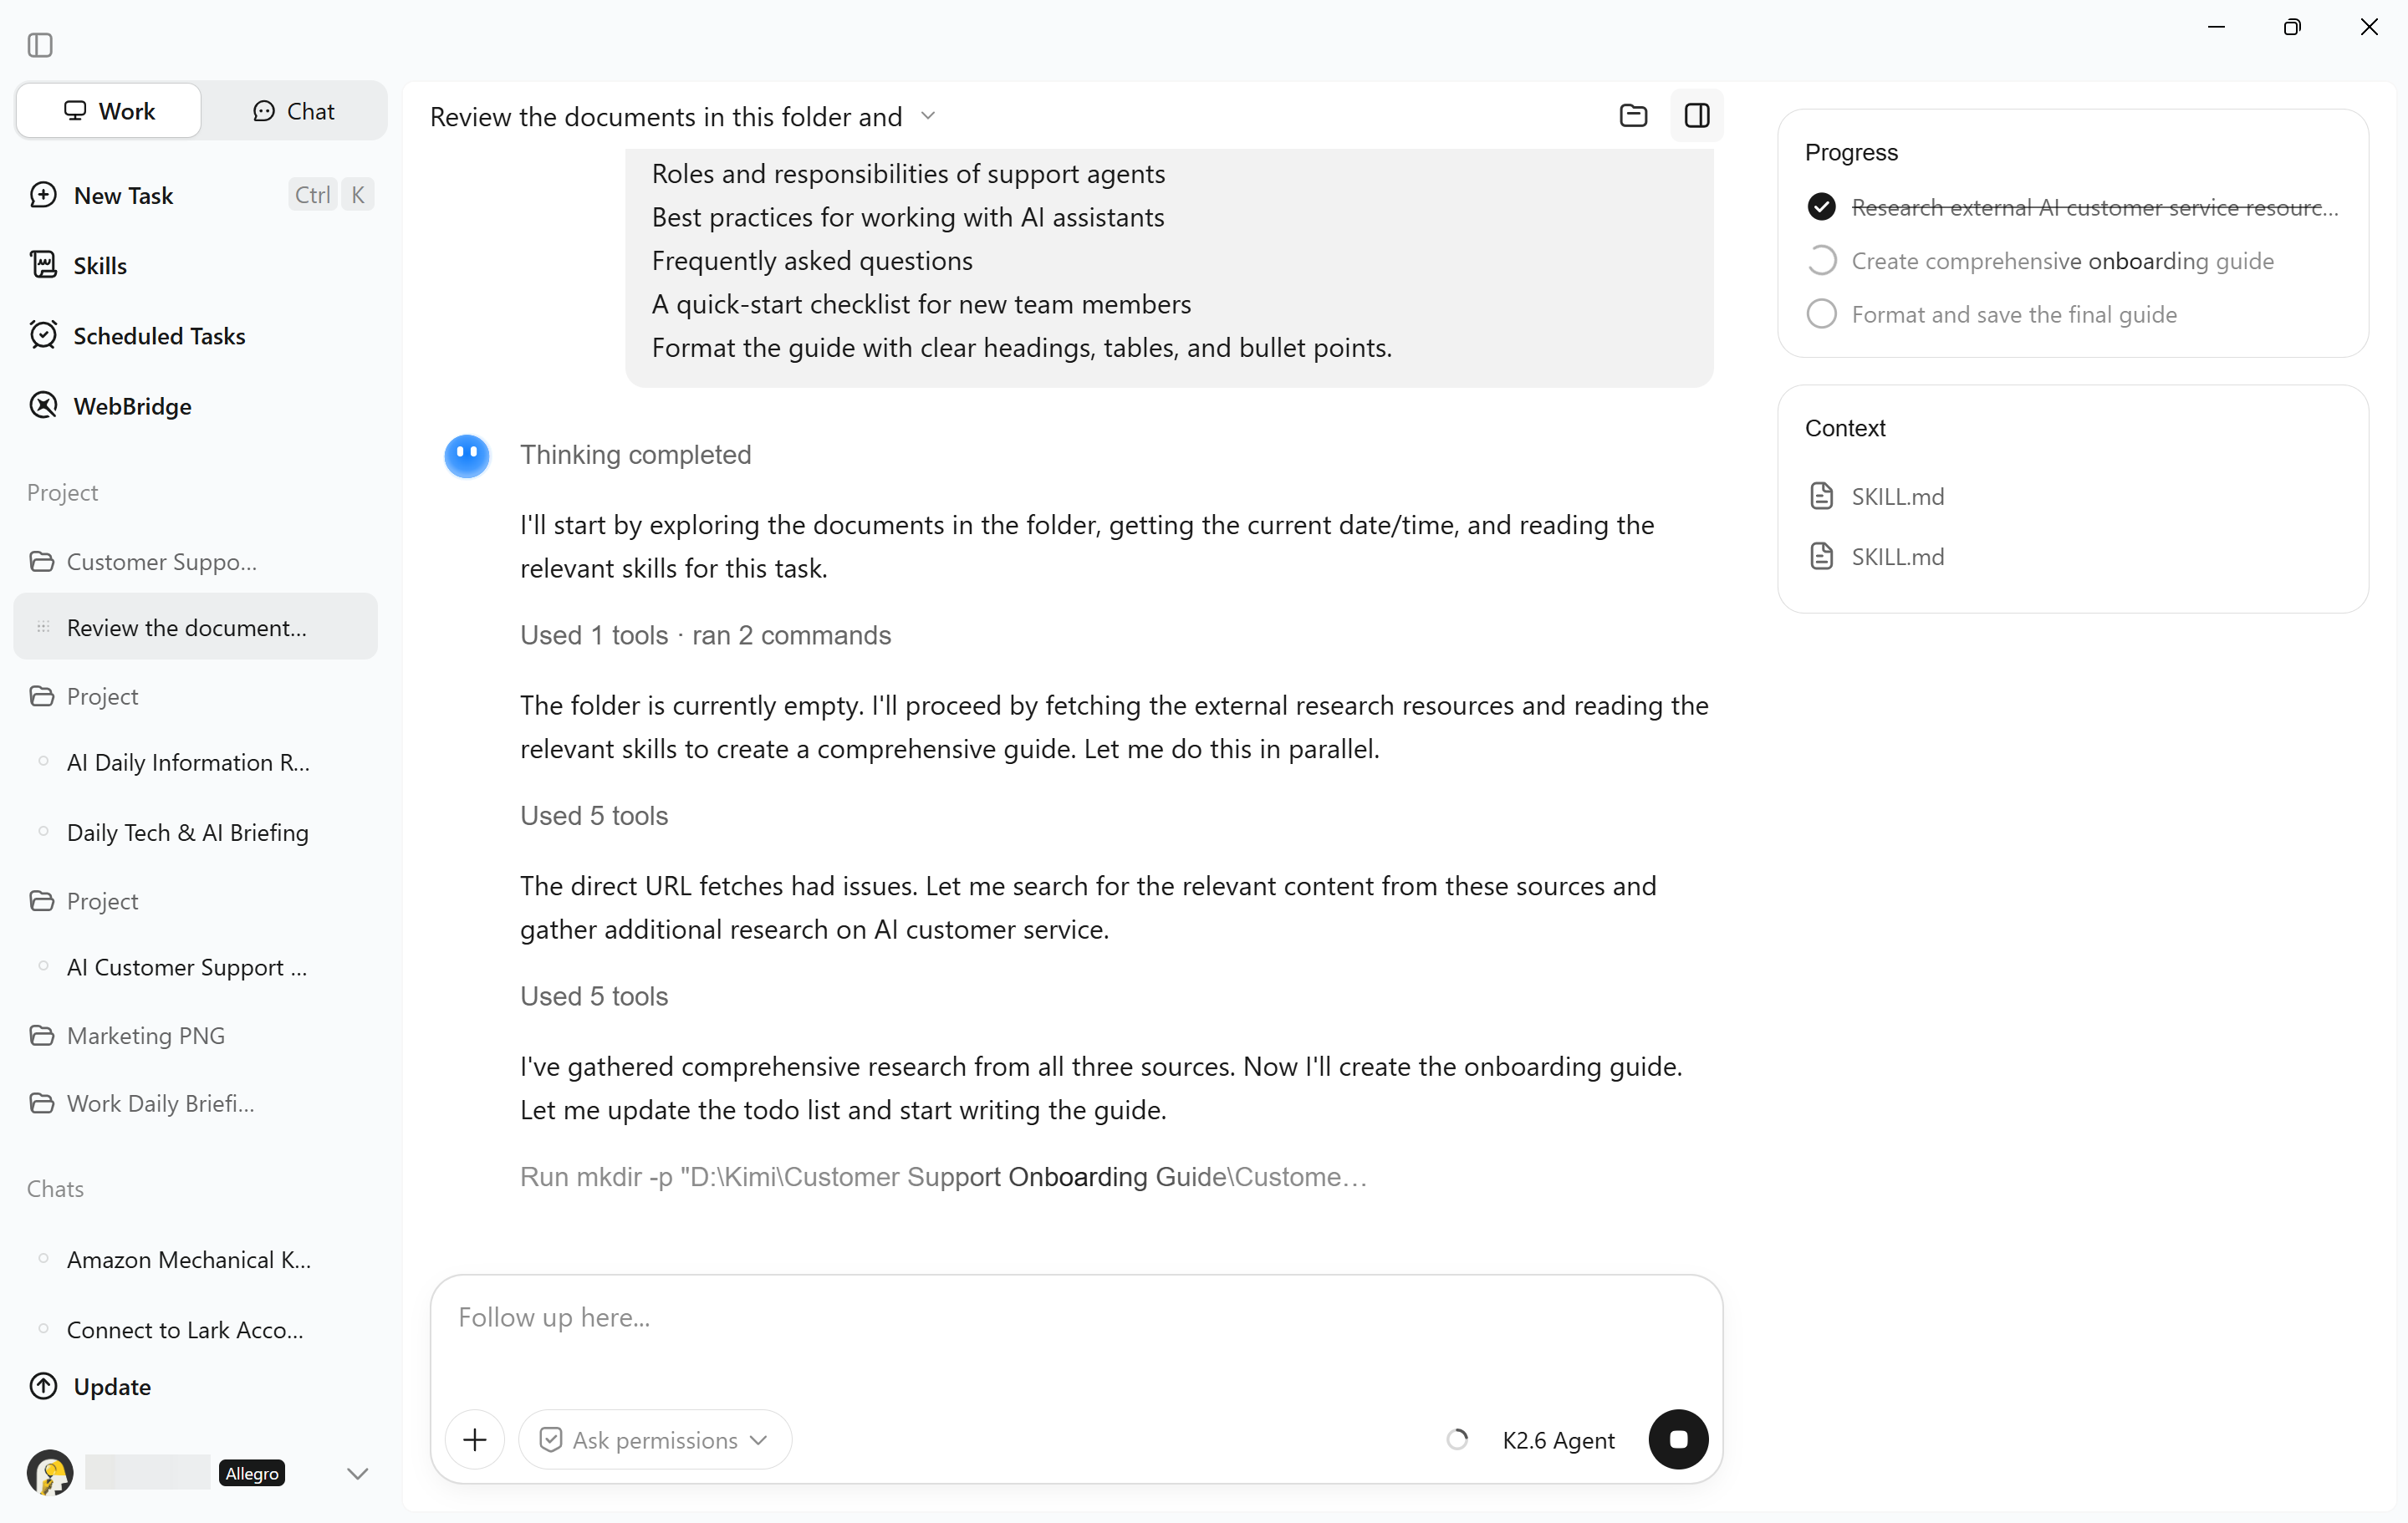This screenshot has height=1523, width=2408.
Task: Open the task folder icon
Action: (x=1633, y=115)
